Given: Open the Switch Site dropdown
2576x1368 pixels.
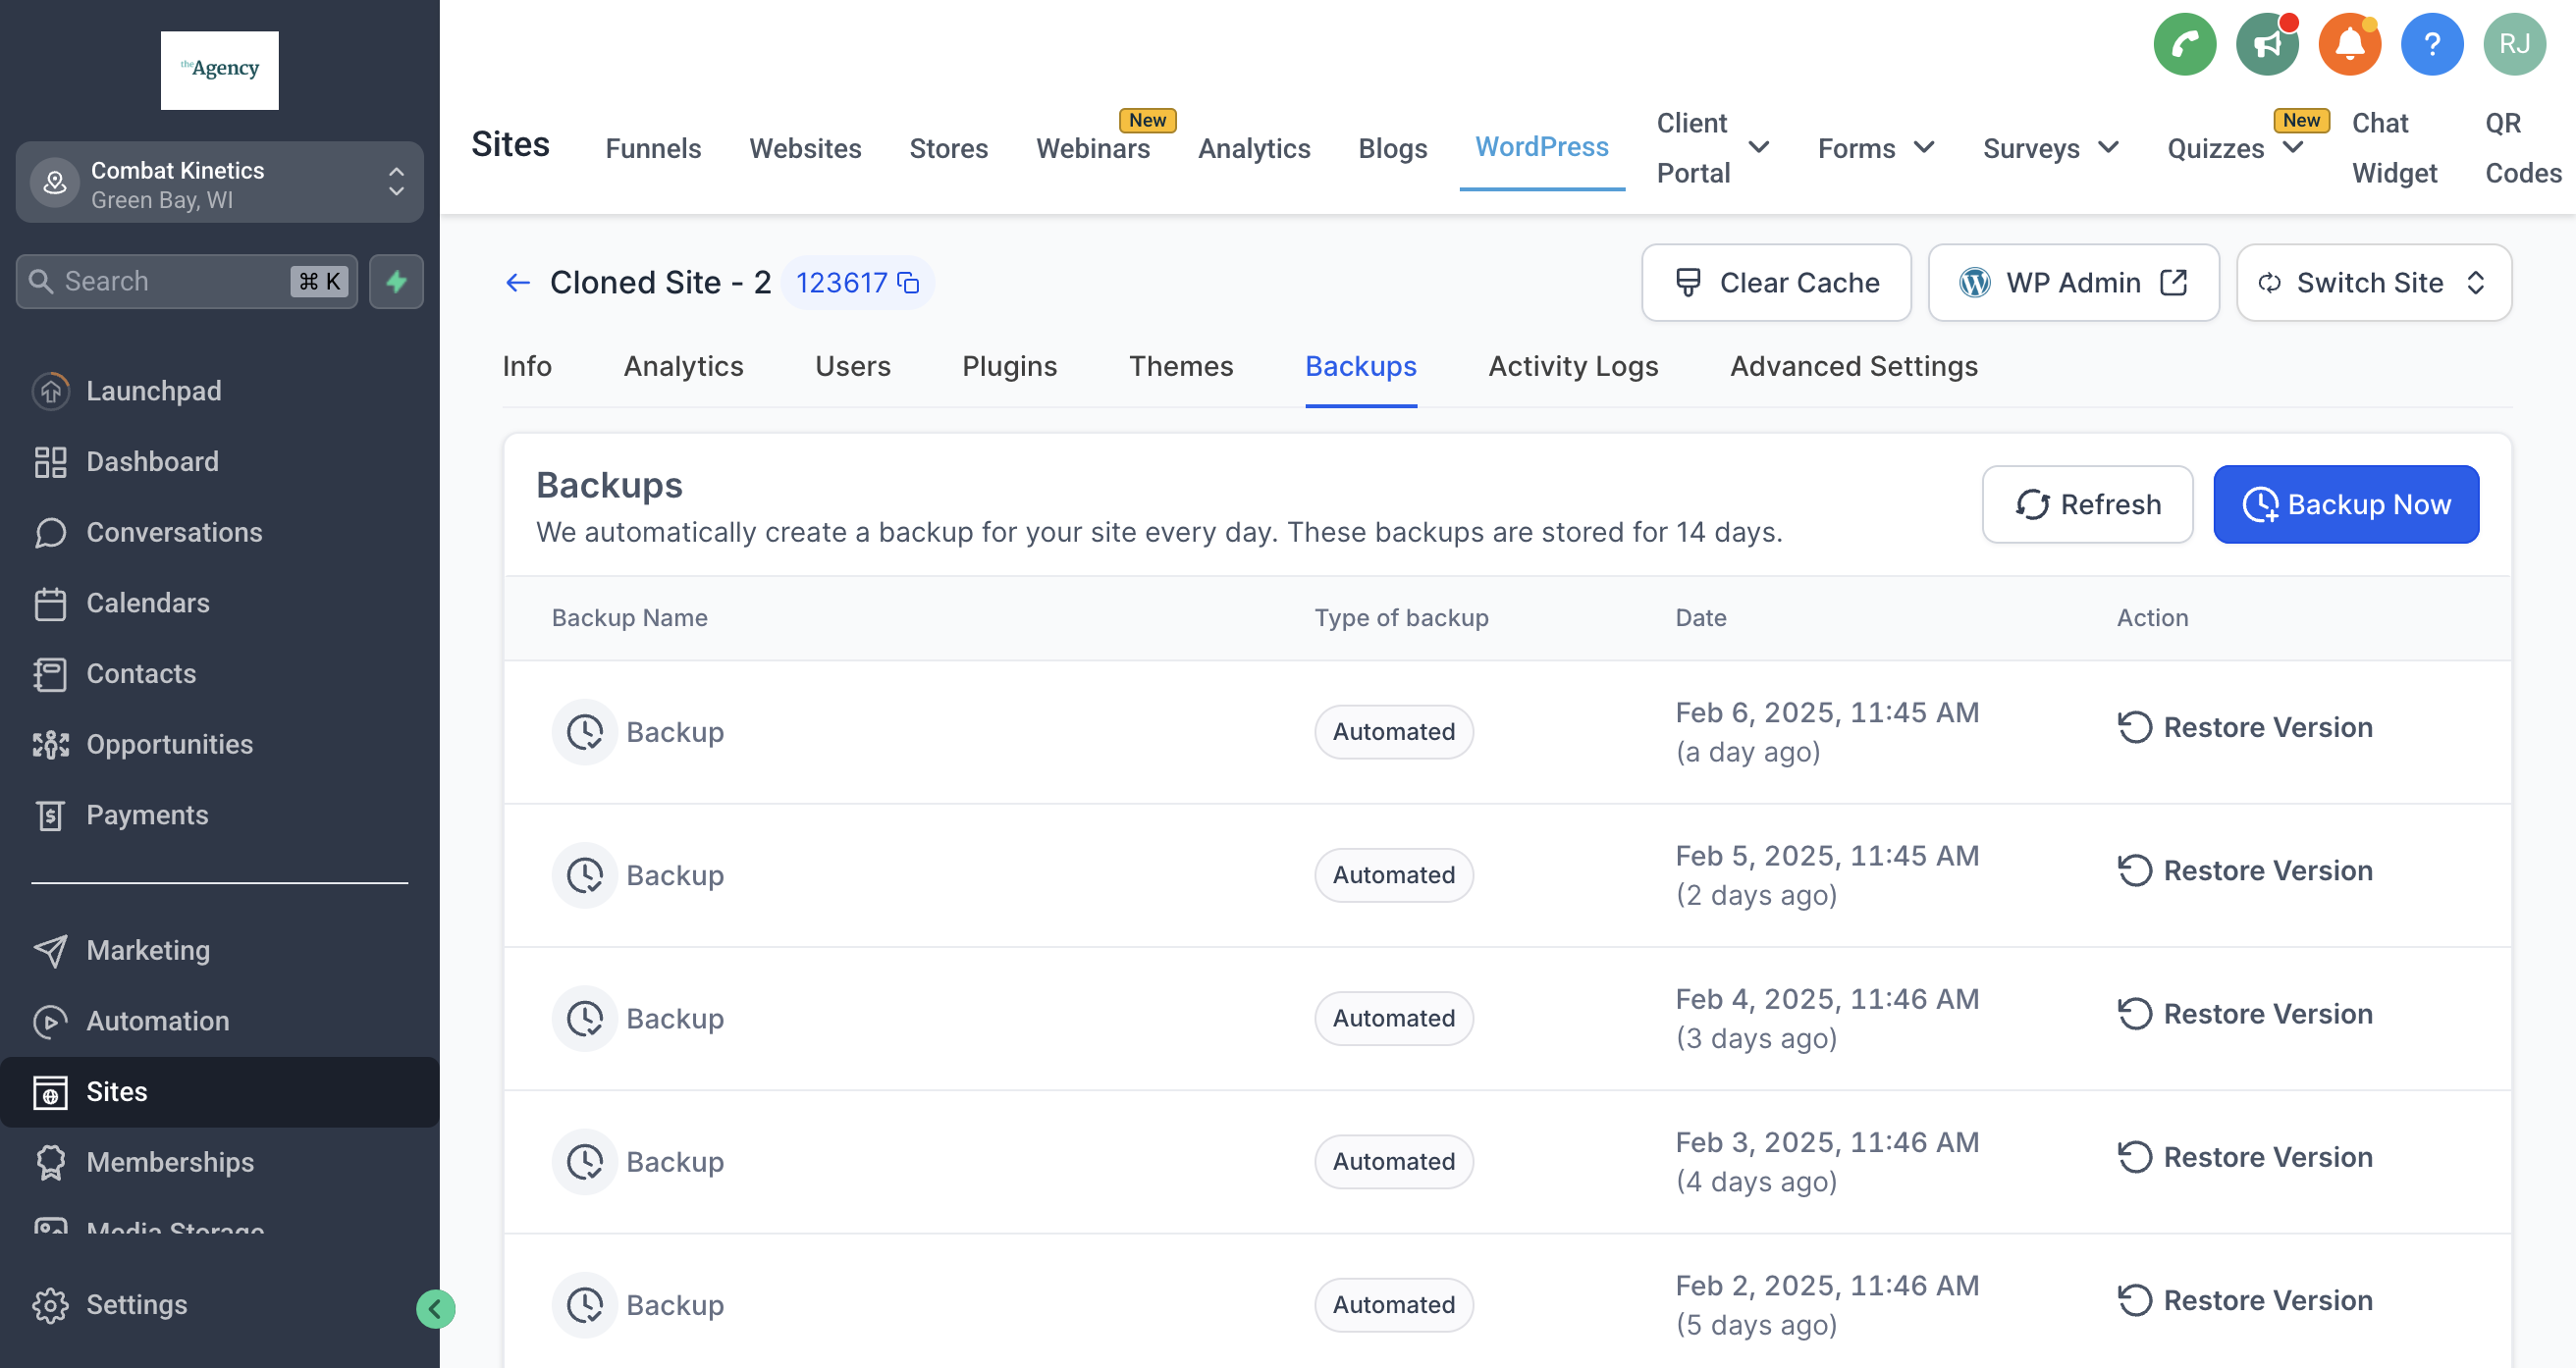Looking at the screenshot, I should pos(2372,283).
